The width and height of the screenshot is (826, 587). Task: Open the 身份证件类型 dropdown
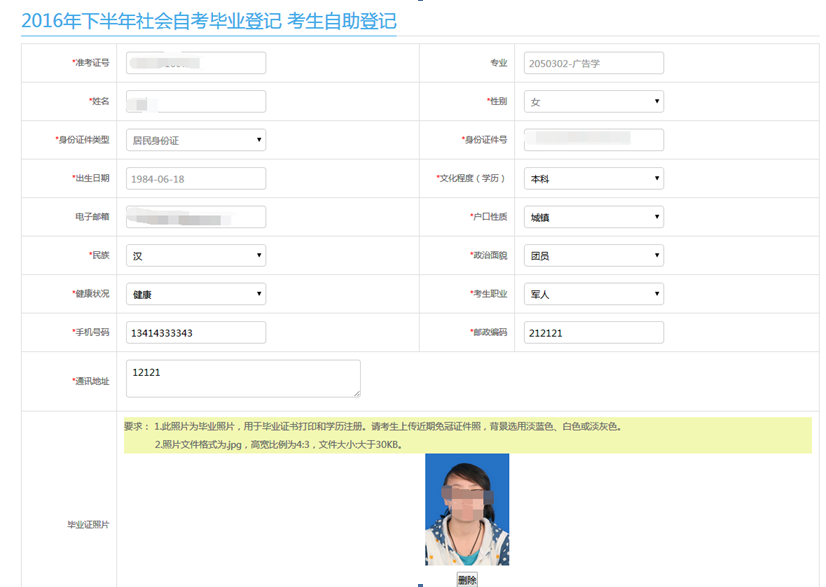coord(196,140)
